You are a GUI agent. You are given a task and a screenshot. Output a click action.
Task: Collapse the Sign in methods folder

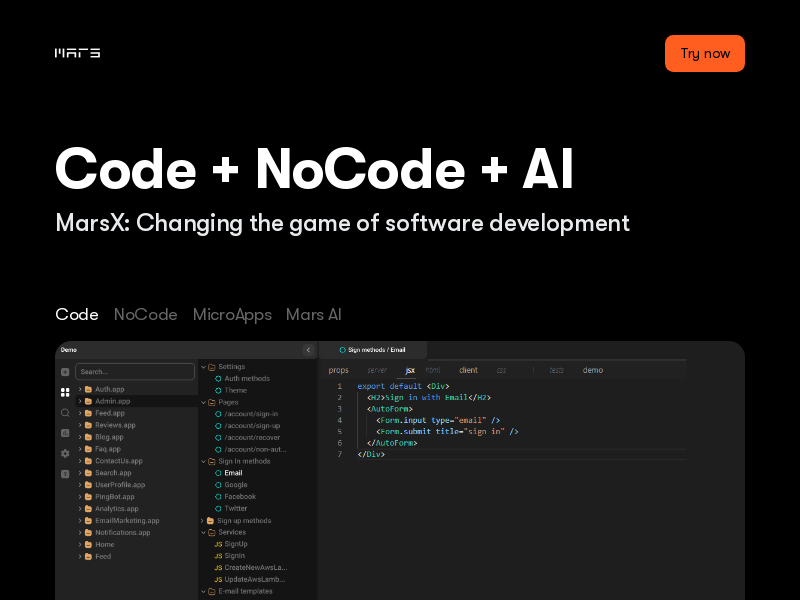click(204, 461)
